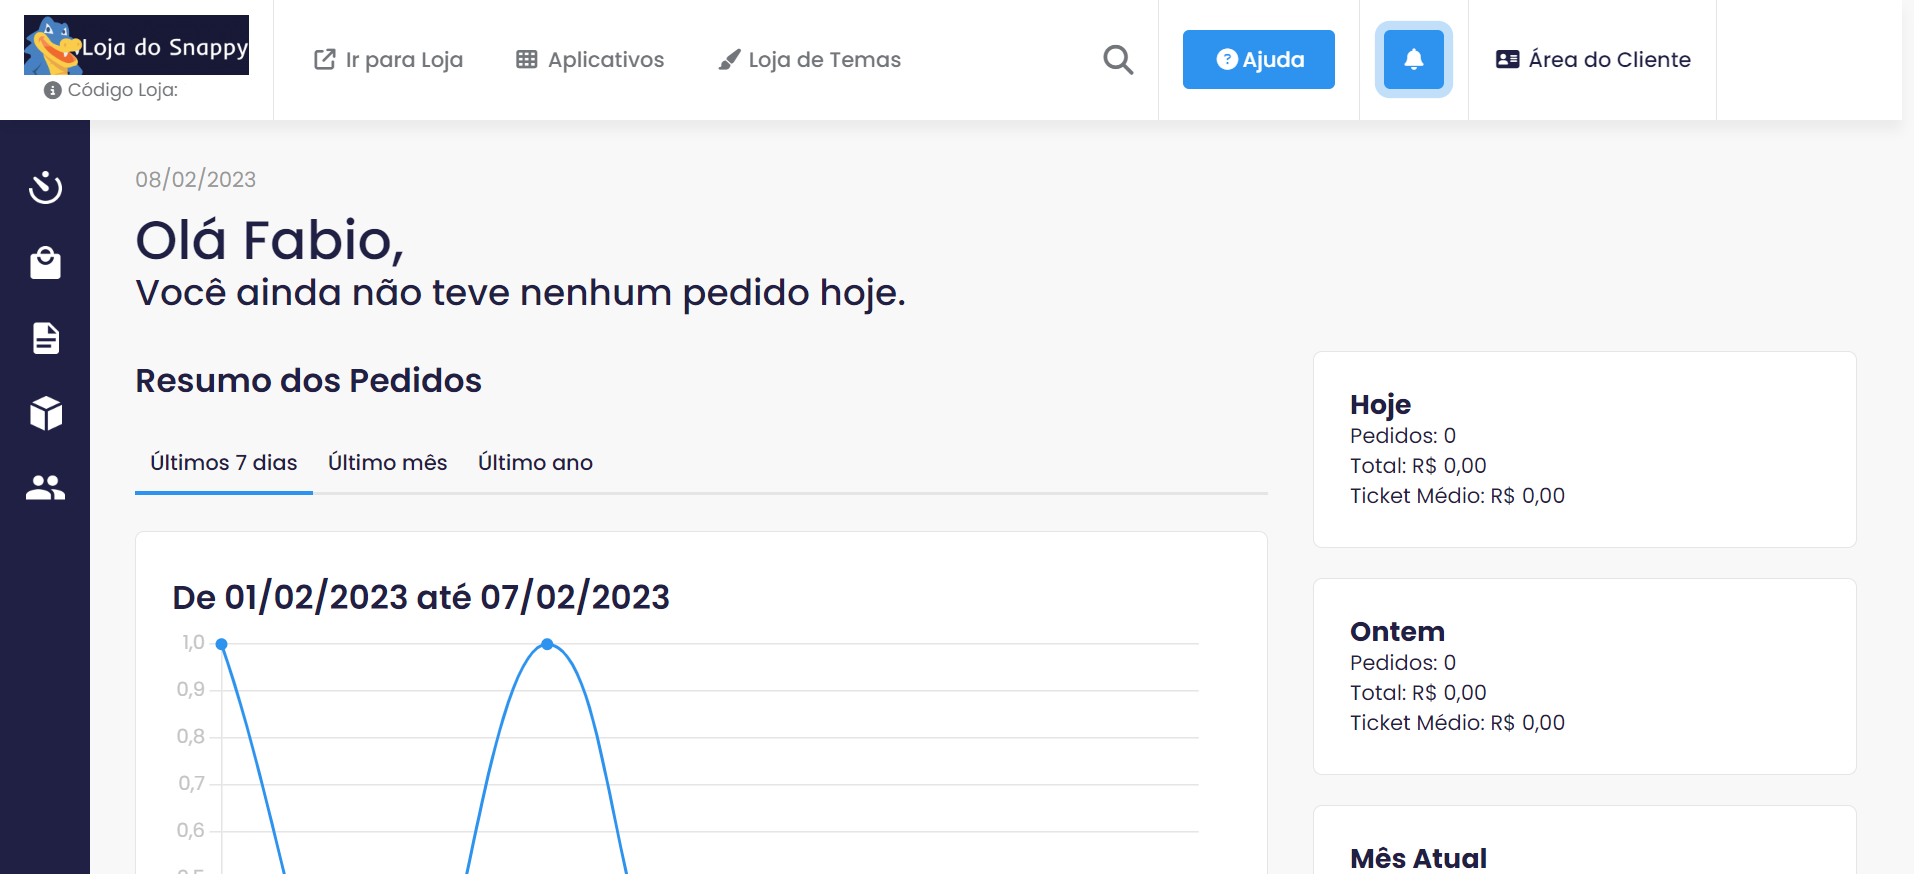The width and height of the screenshot is (1914, 874).
Task: Go to Ir para Loja link
Action: pyautogui.click(x=388, y=60)
